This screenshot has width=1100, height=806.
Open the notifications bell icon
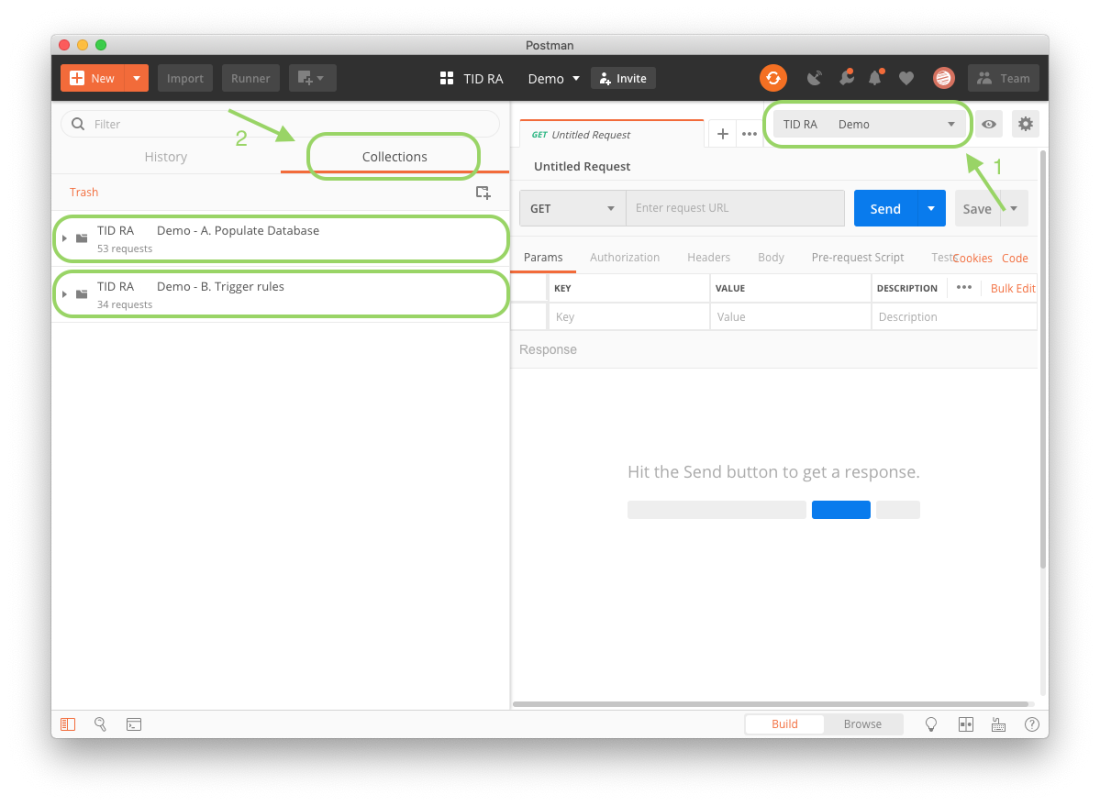click(876, 78)
